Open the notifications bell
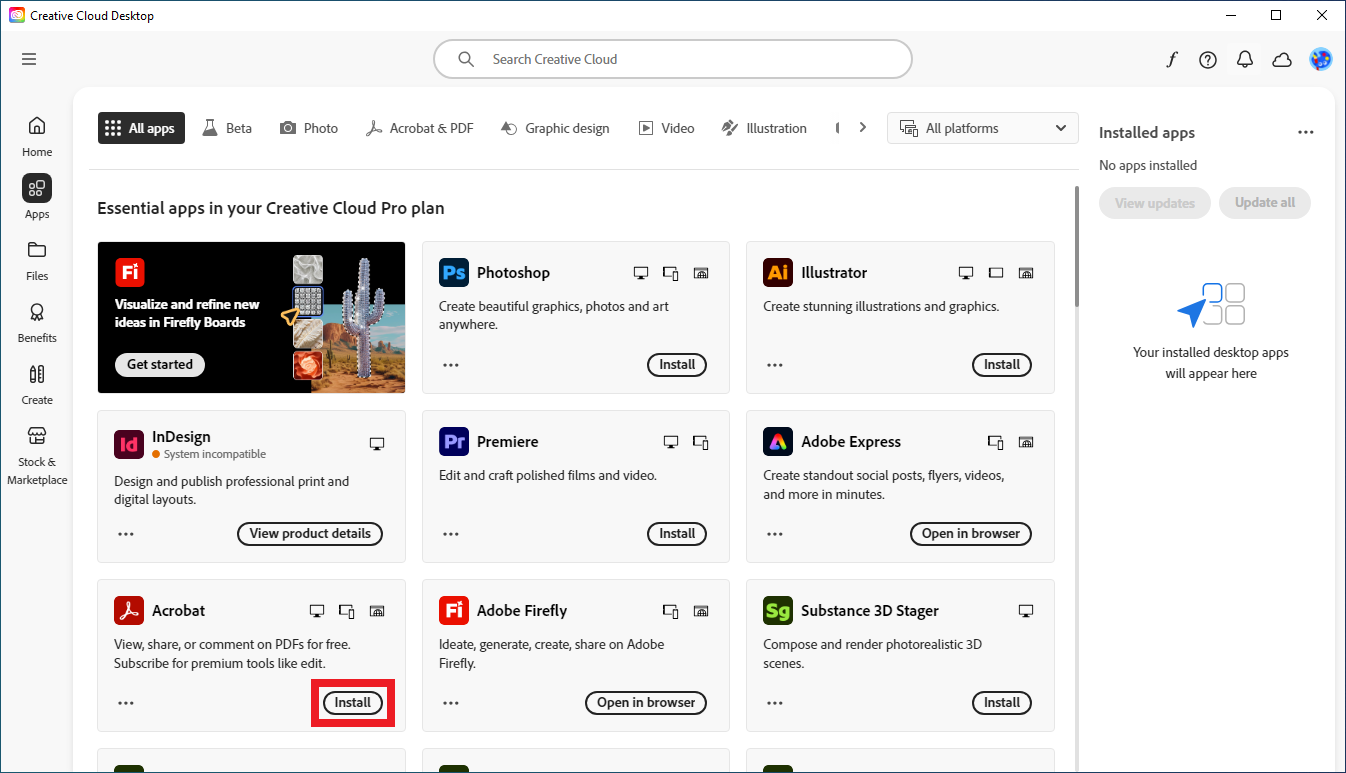The height and width of the screenshot is (773, 1346). (1245, 60)
